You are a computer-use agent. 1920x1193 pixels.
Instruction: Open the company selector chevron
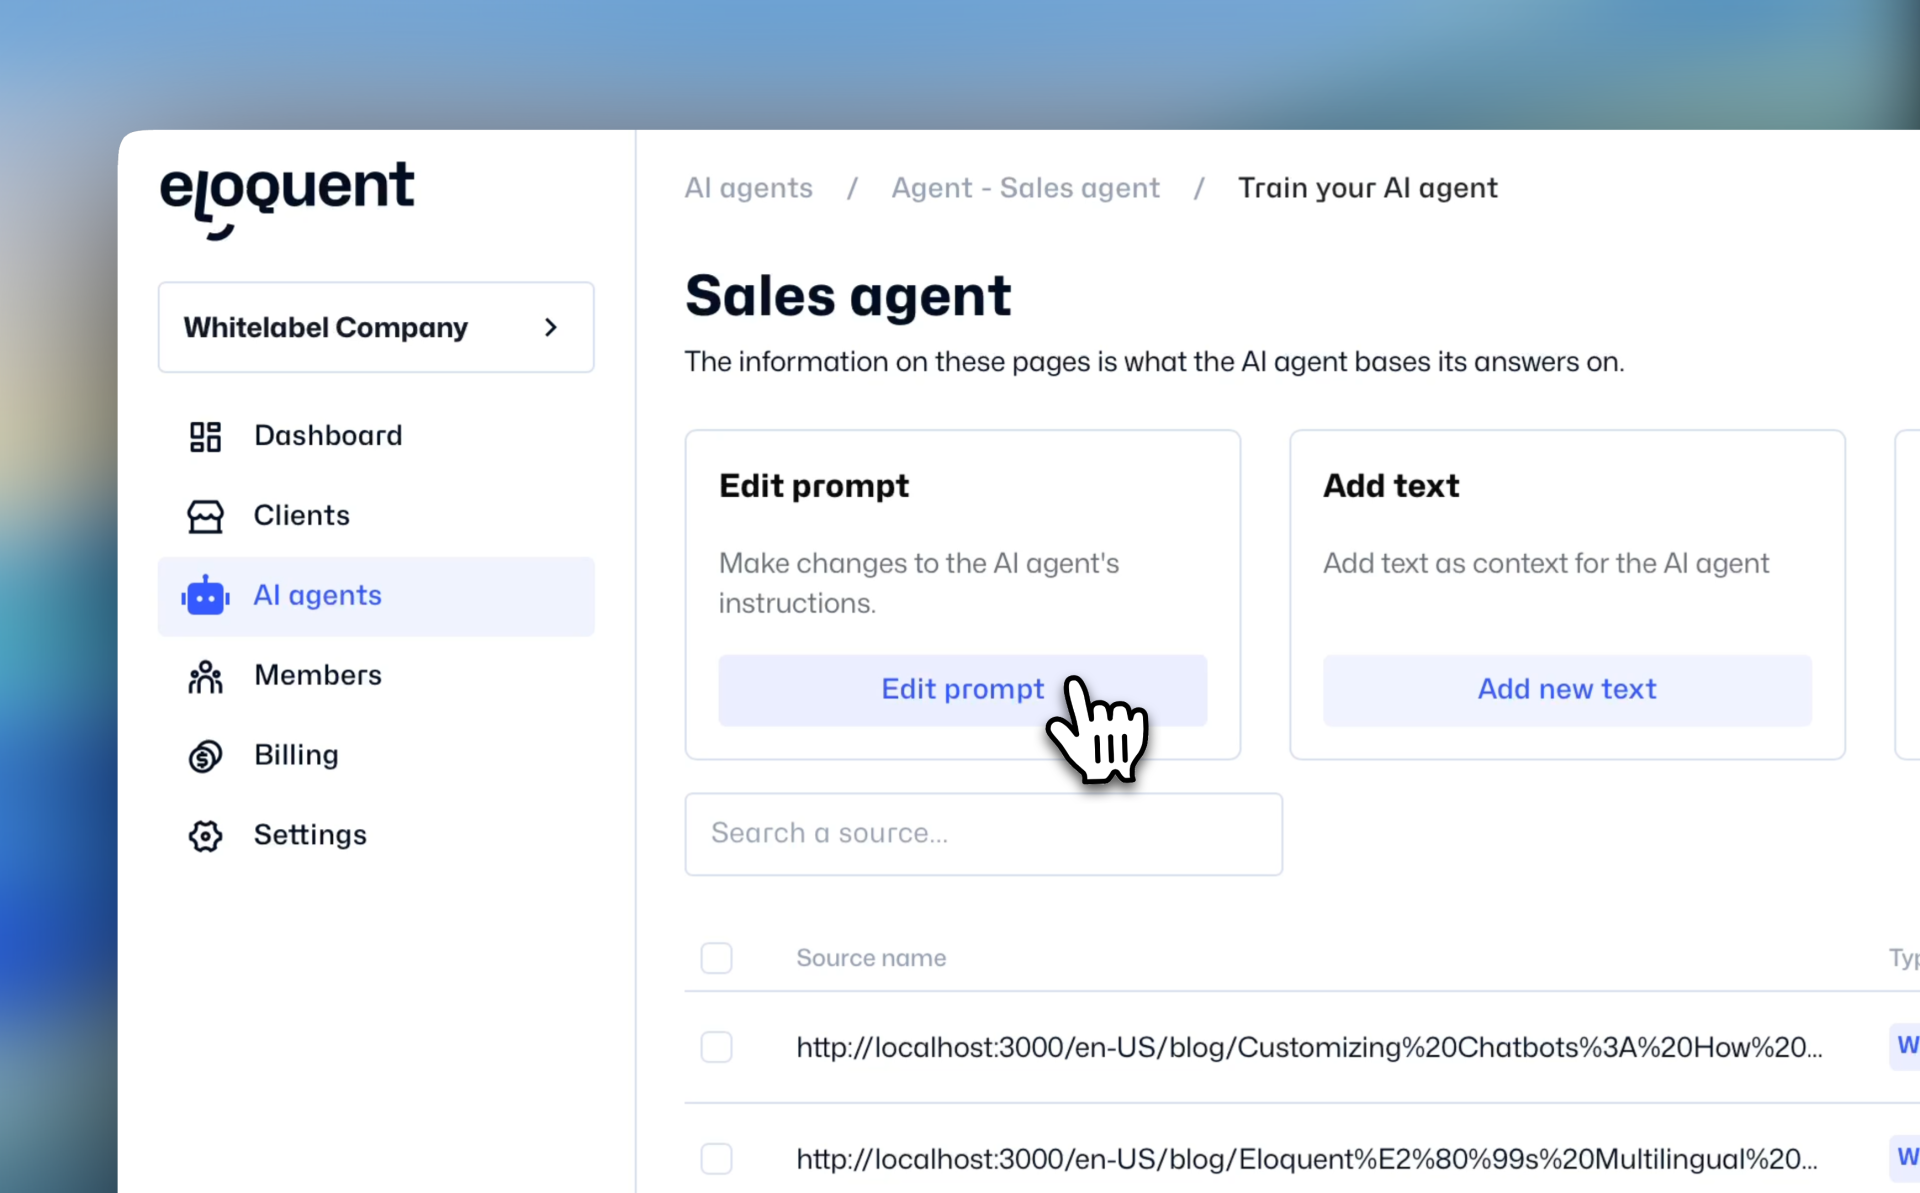click(551, 327)
